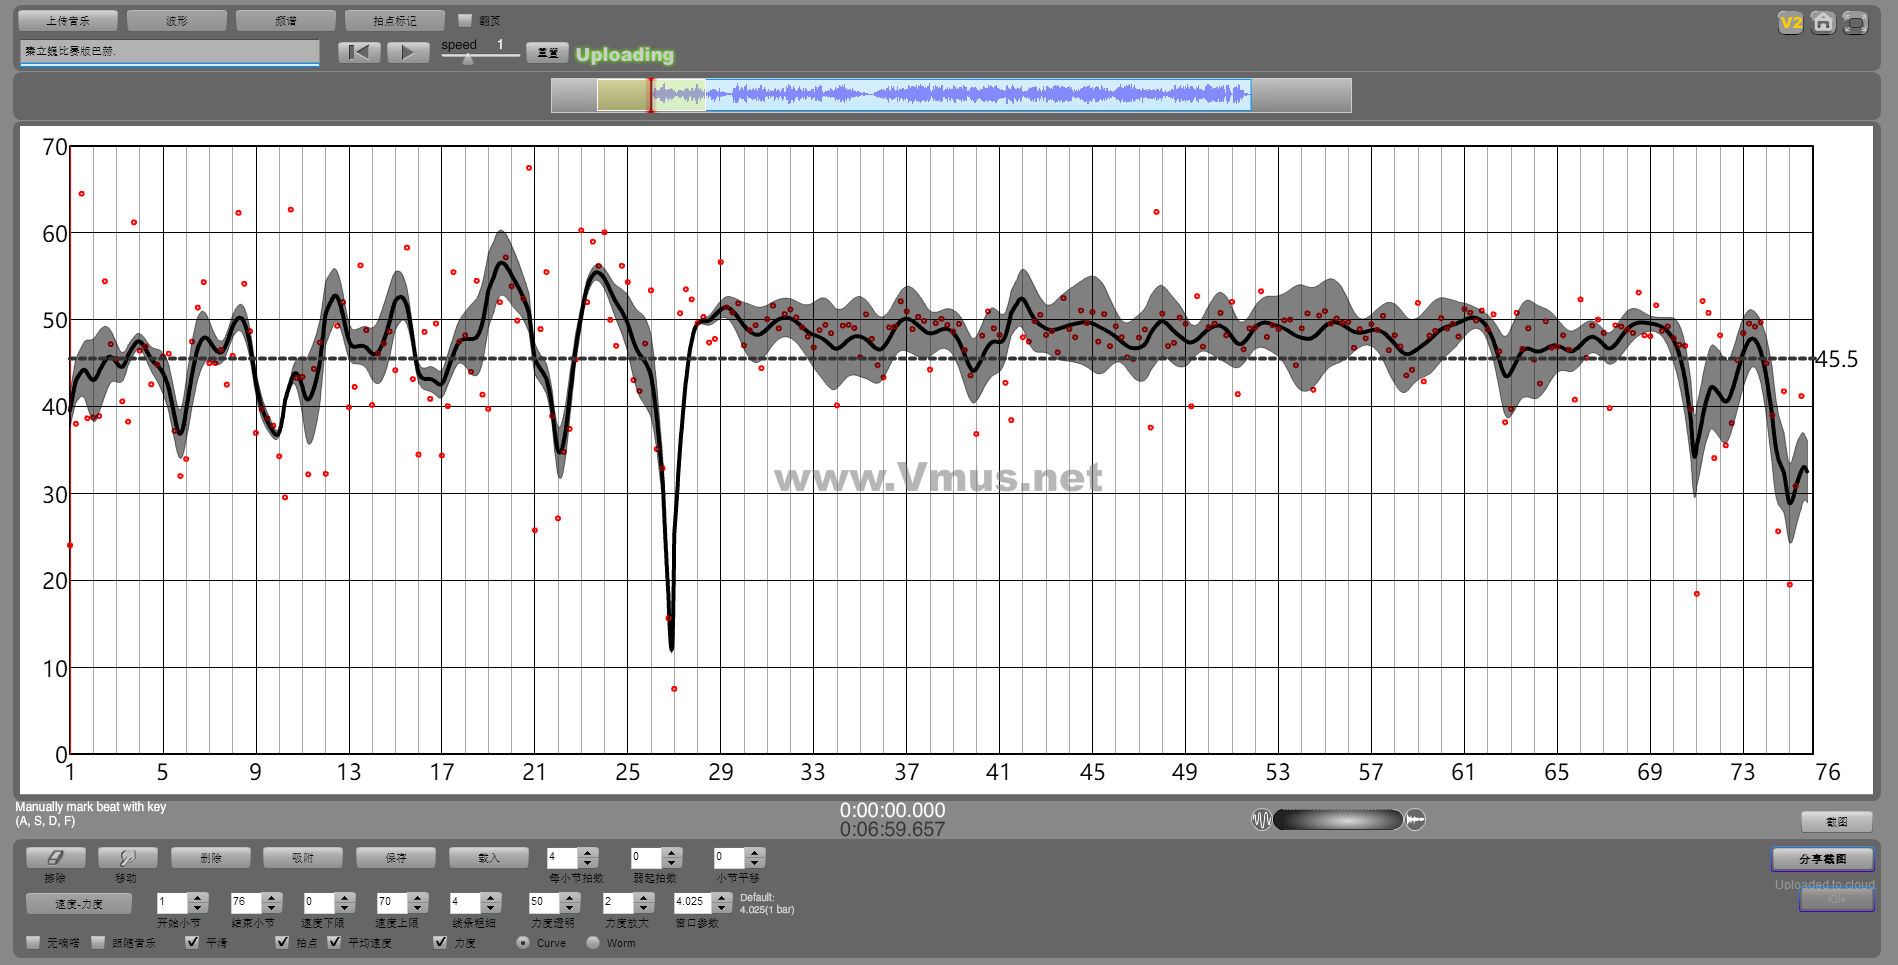Click the 分享截图 share screenshot button

tap(1822, 859)
